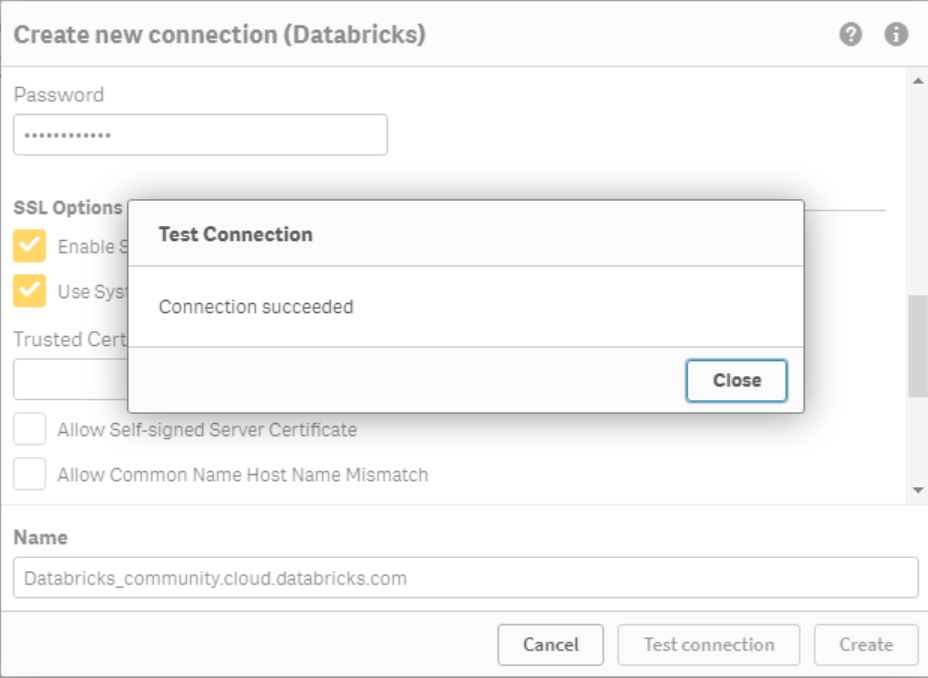The image size is (928, 678).
Task: Click scrollbar track above the thumb
Action: [918, 190]
